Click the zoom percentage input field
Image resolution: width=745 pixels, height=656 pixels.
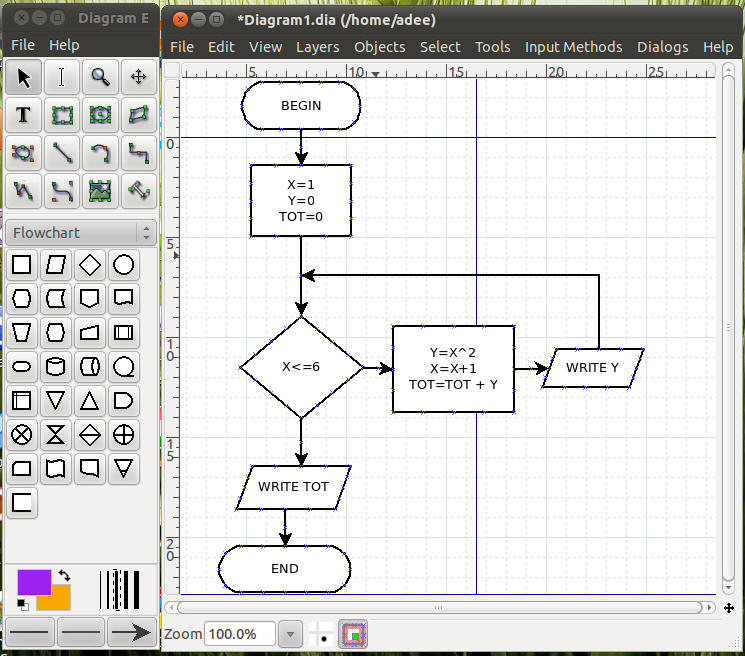pyautogui.click(x=240, y=634)
